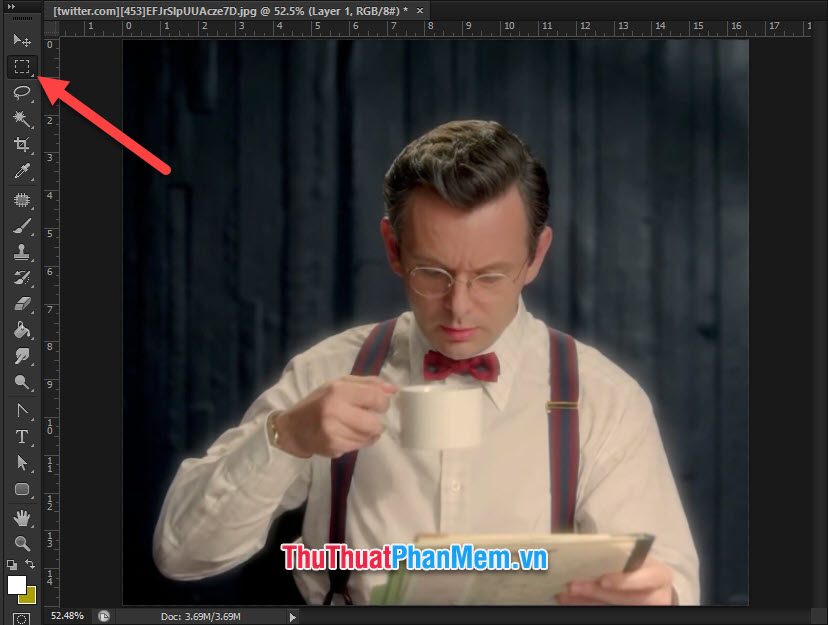
Task: Collapse the toolbar with the double-arrow chevron
Action: (10, 6)
